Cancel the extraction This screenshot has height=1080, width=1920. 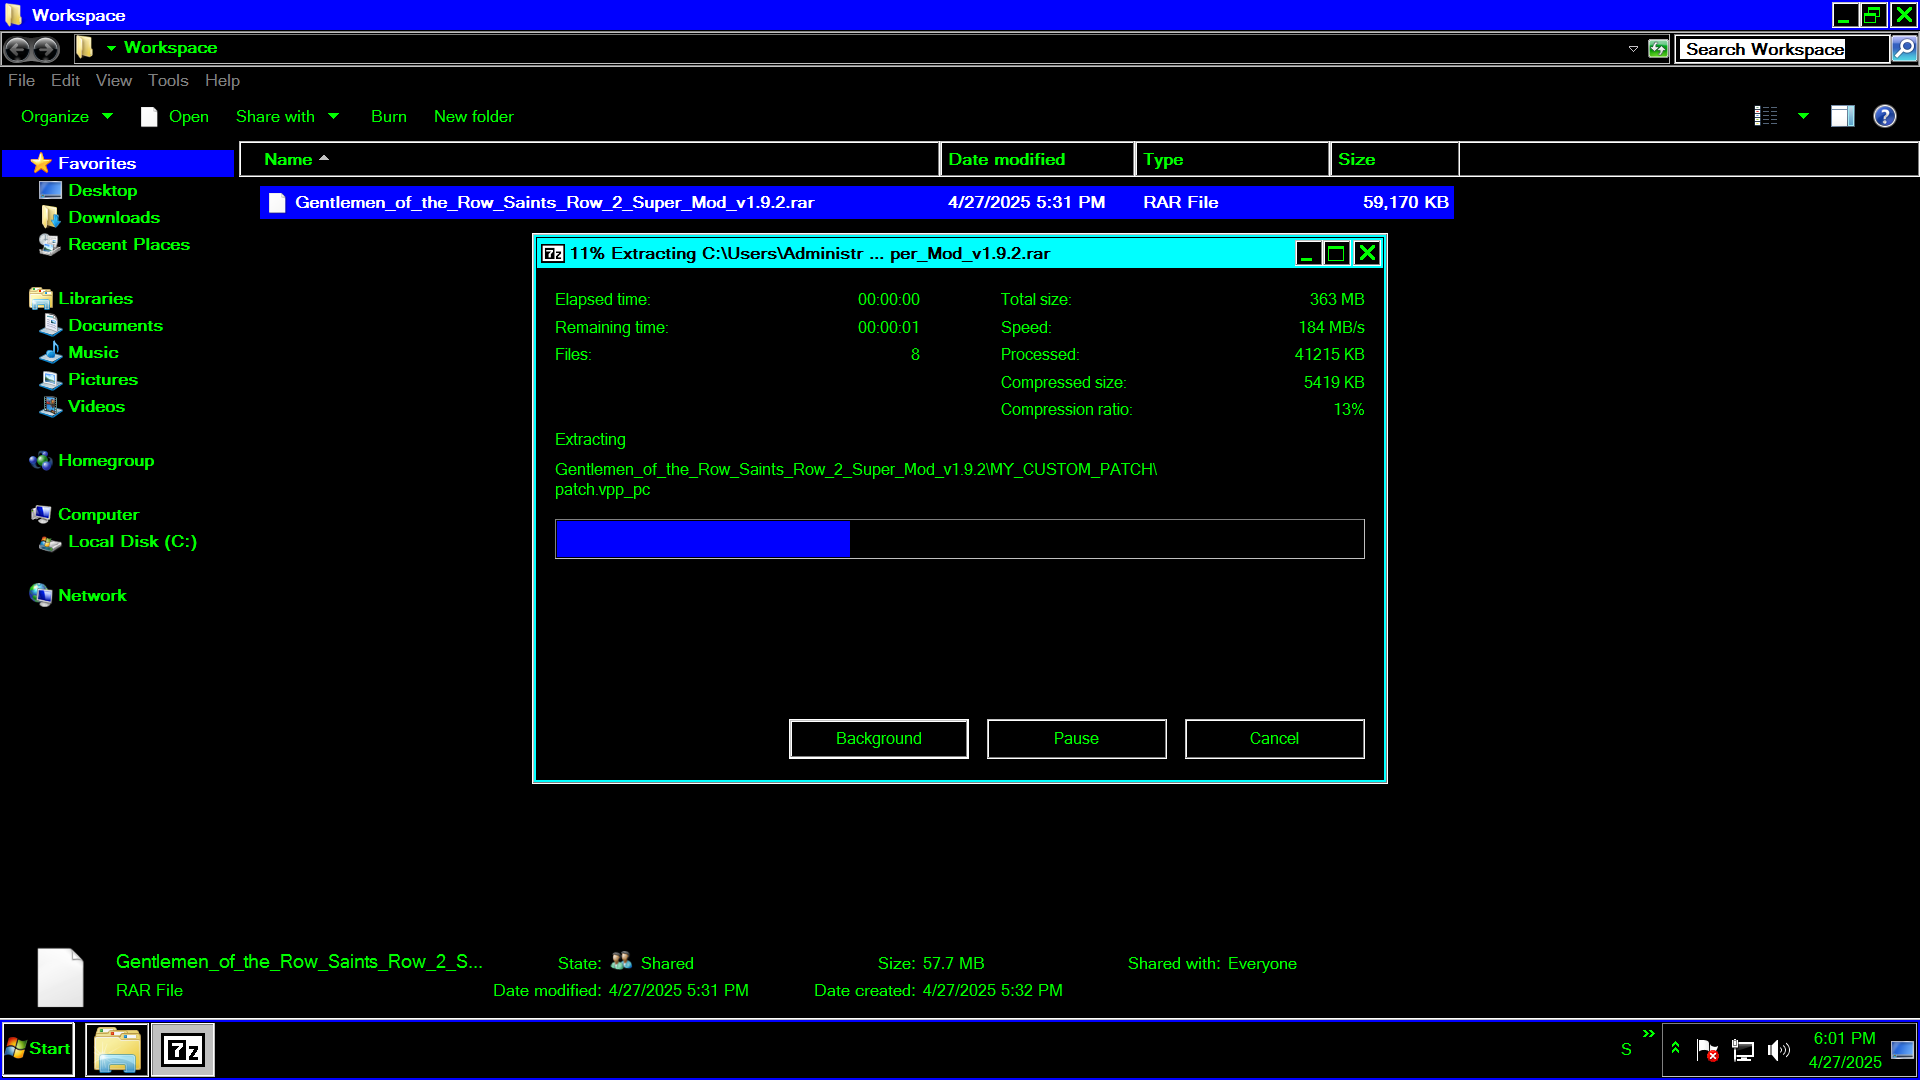[1274, 738]
